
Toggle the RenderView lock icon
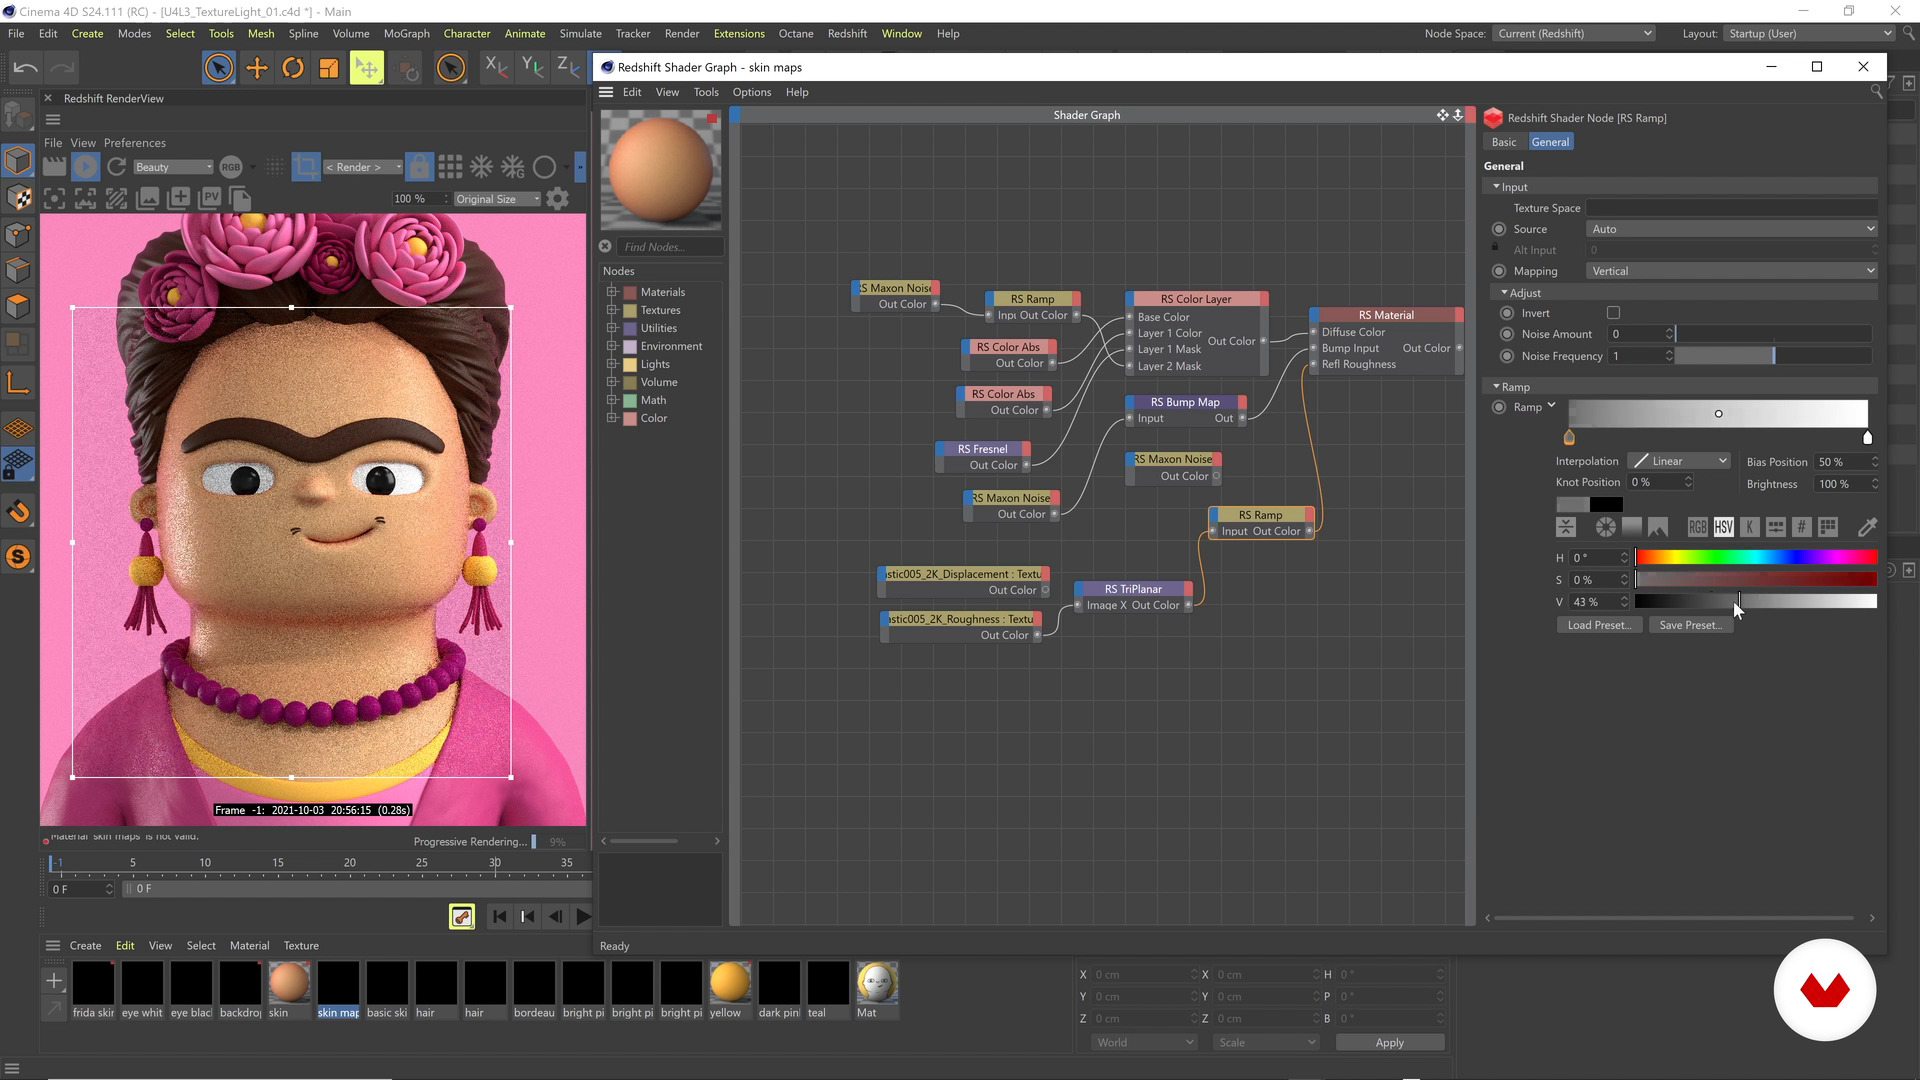[420, 167]
